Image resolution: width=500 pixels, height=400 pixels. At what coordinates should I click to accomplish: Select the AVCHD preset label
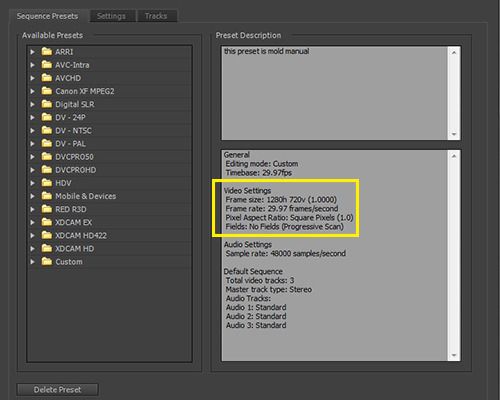click(68, 78)
